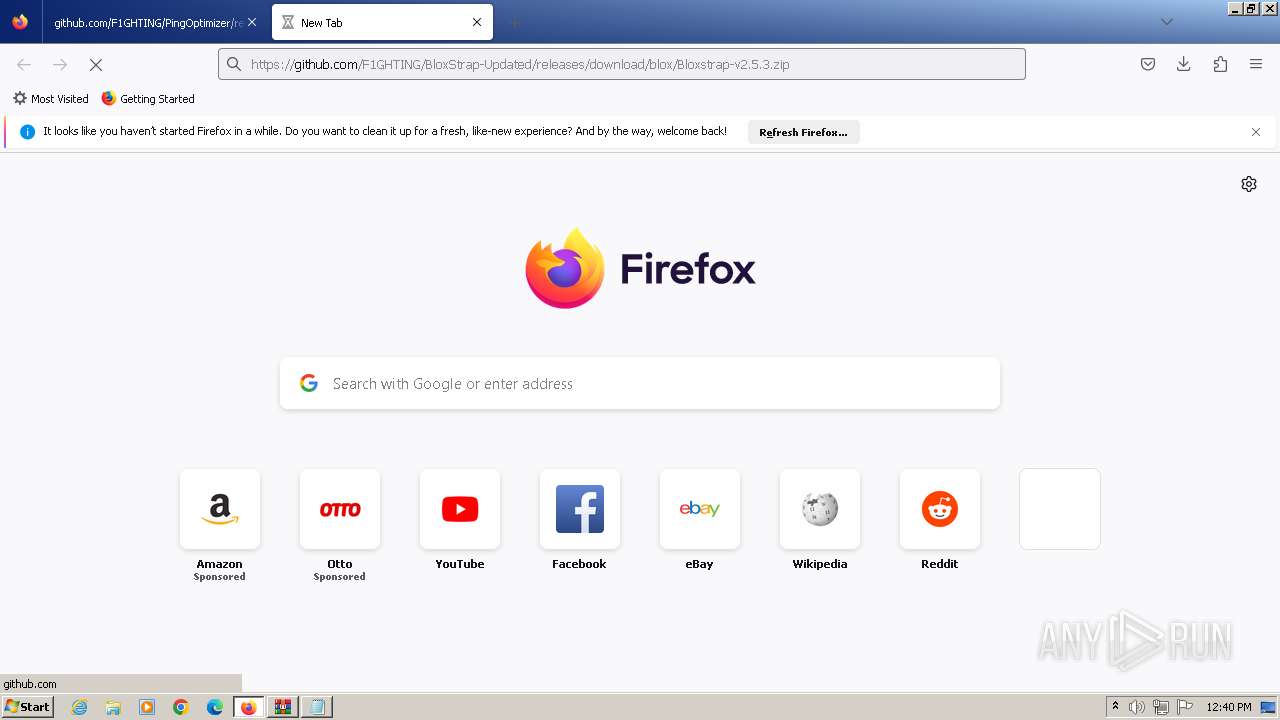Open the network tray icon
The height and width of the screenshot is (720, 1280).
click(1161, 707)
